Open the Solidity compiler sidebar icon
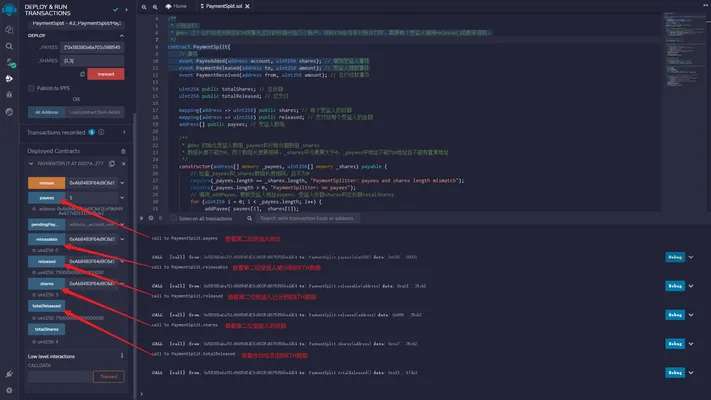711x400 pixels. 10,63
